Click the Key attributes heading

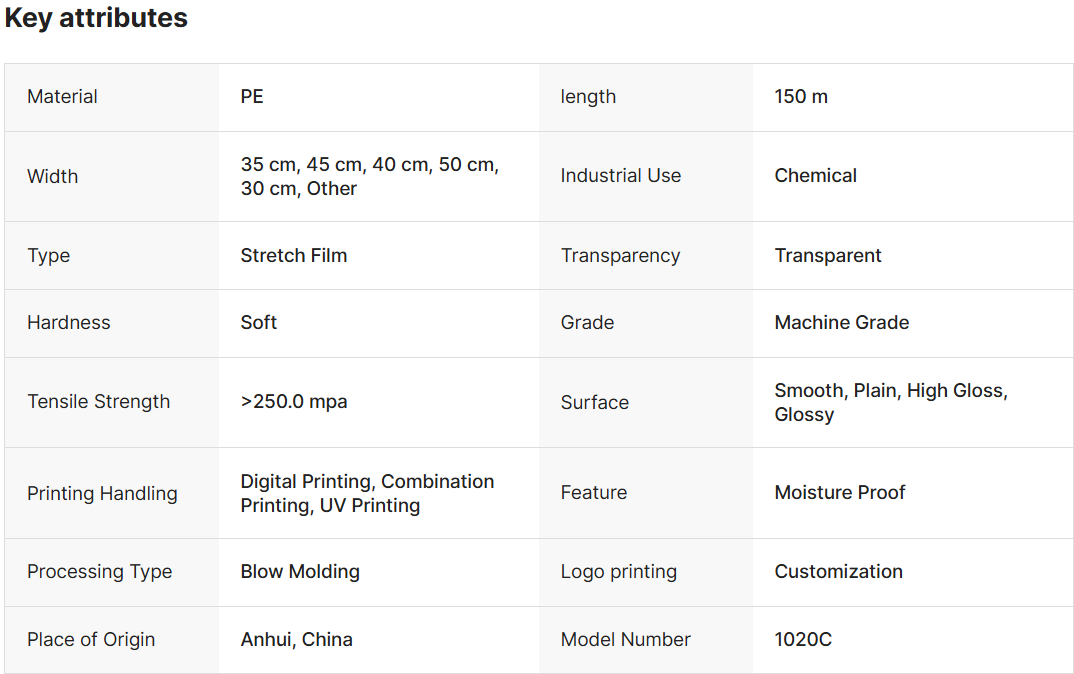[x=96, y=18]
